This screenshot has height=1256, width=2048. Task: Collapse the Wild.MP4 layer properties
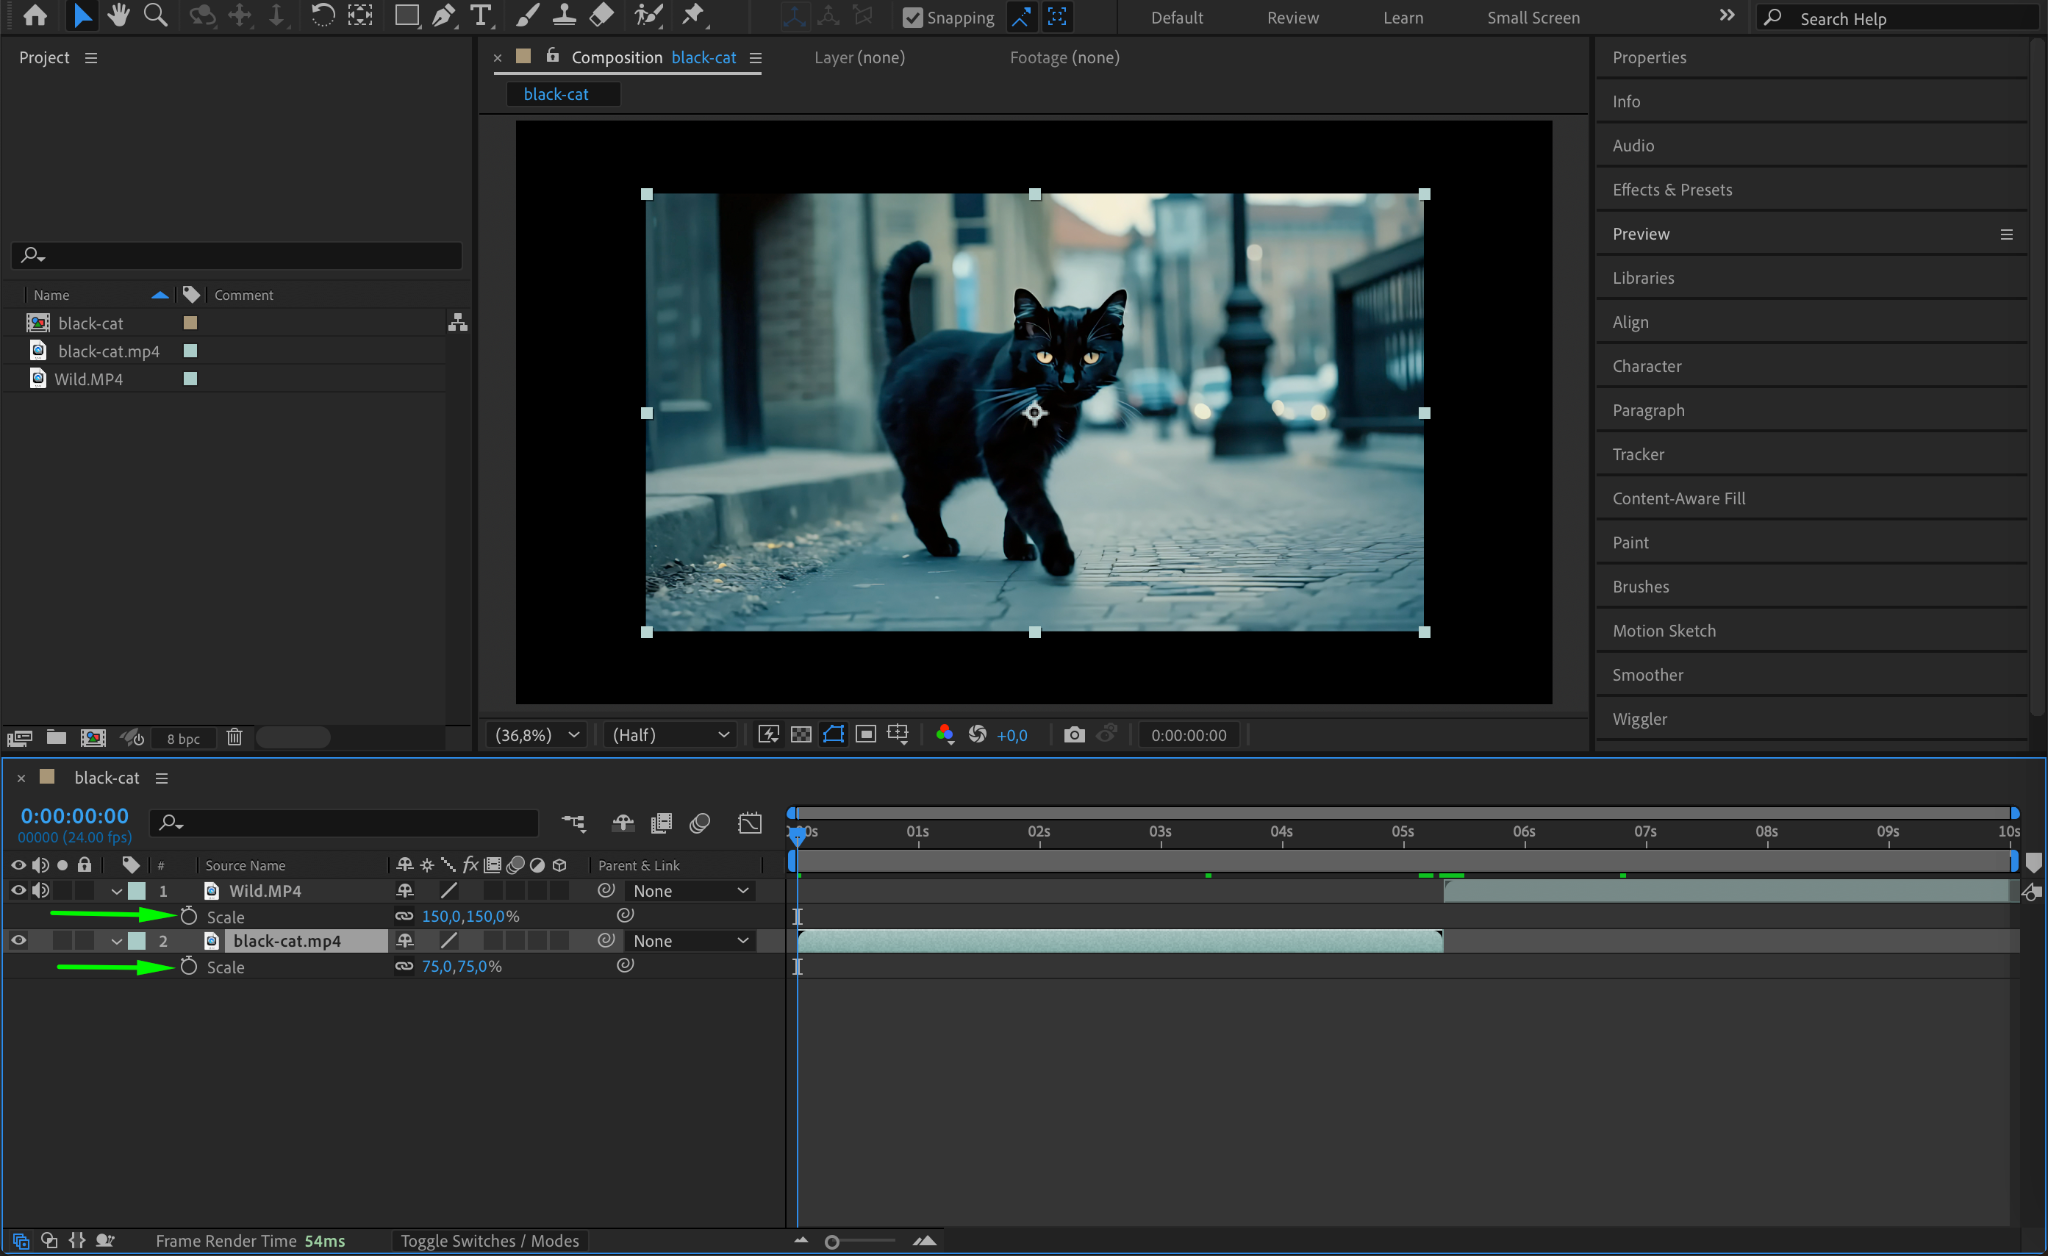click(117, 891)
